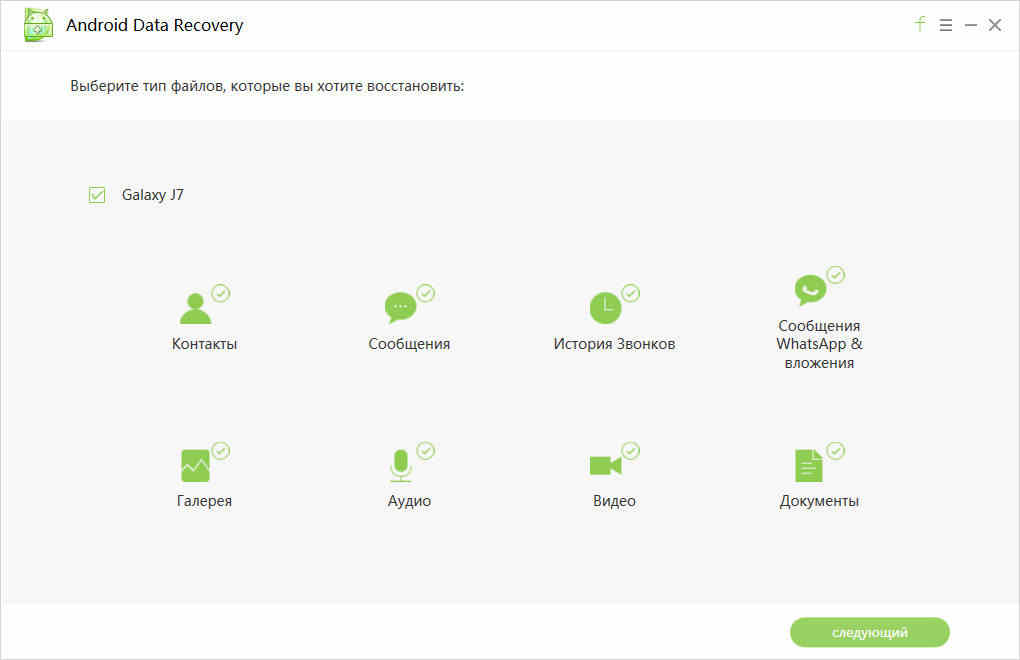Click the Контакты person icon
The height and width of the screenshot is (660, 1020).
coord(195,309)
